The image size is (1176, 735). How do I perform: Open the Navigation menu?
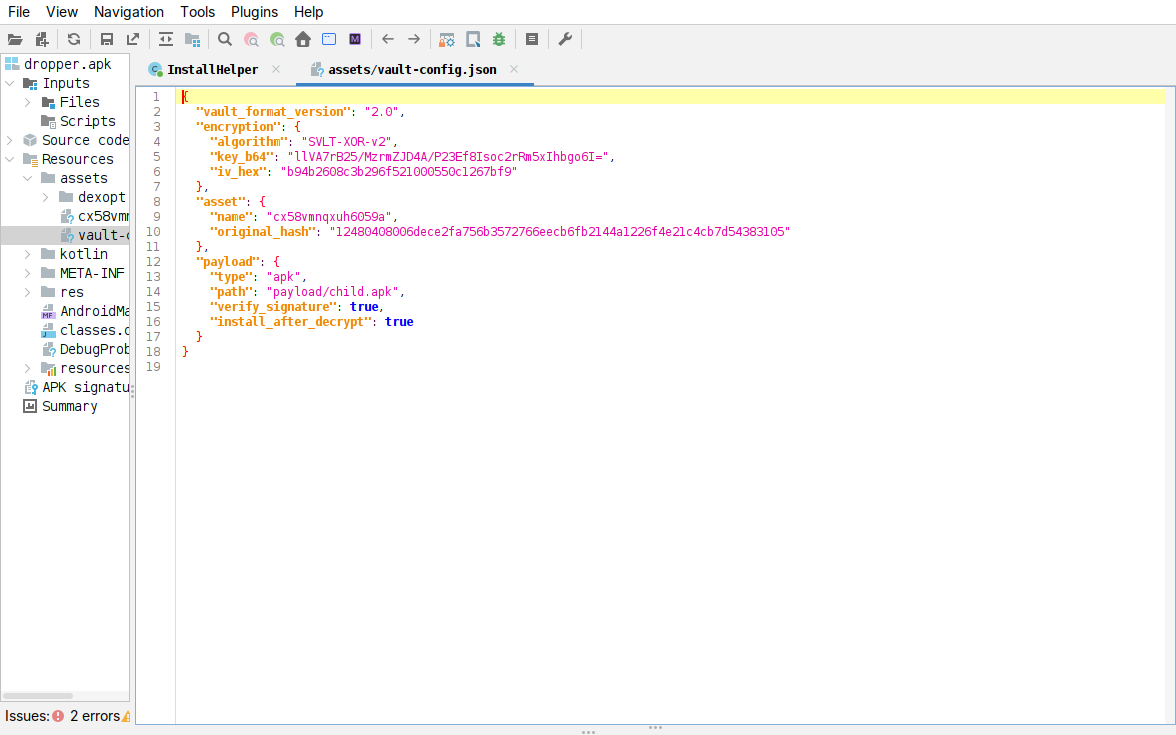coord(128,12)
